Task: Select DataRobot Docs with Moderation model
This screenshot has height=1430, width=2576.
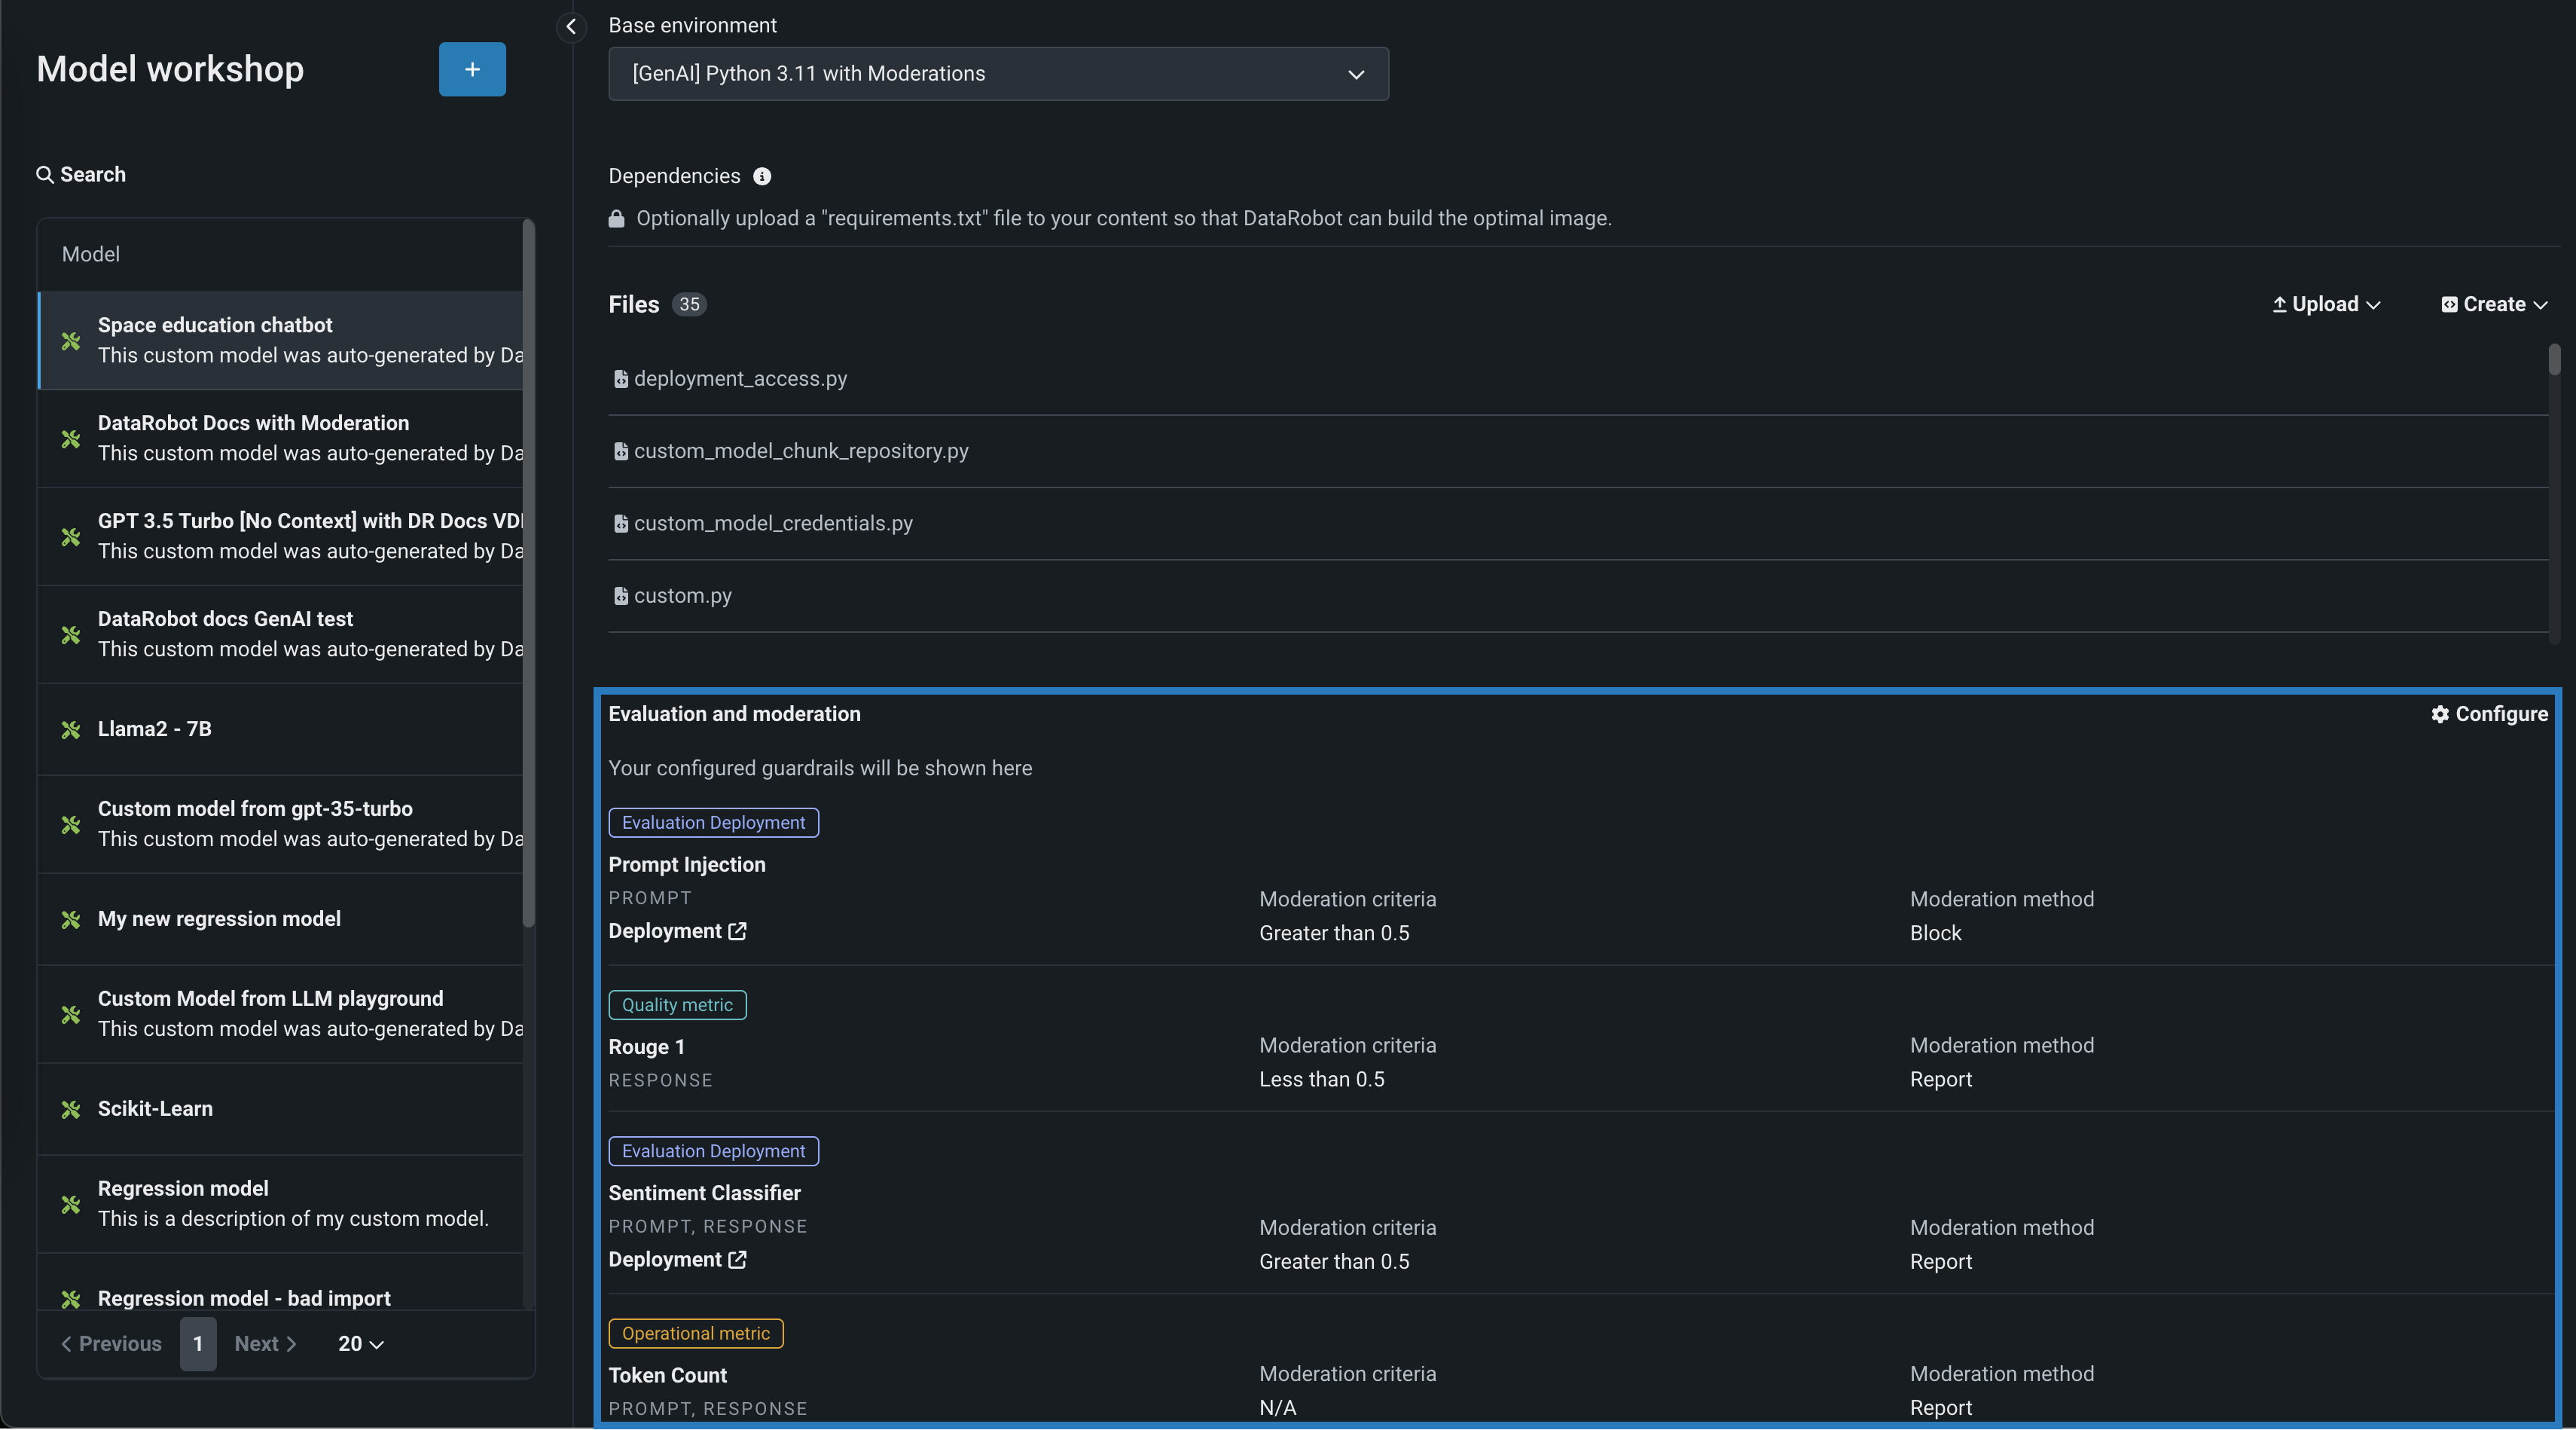Action: (254, 423)
